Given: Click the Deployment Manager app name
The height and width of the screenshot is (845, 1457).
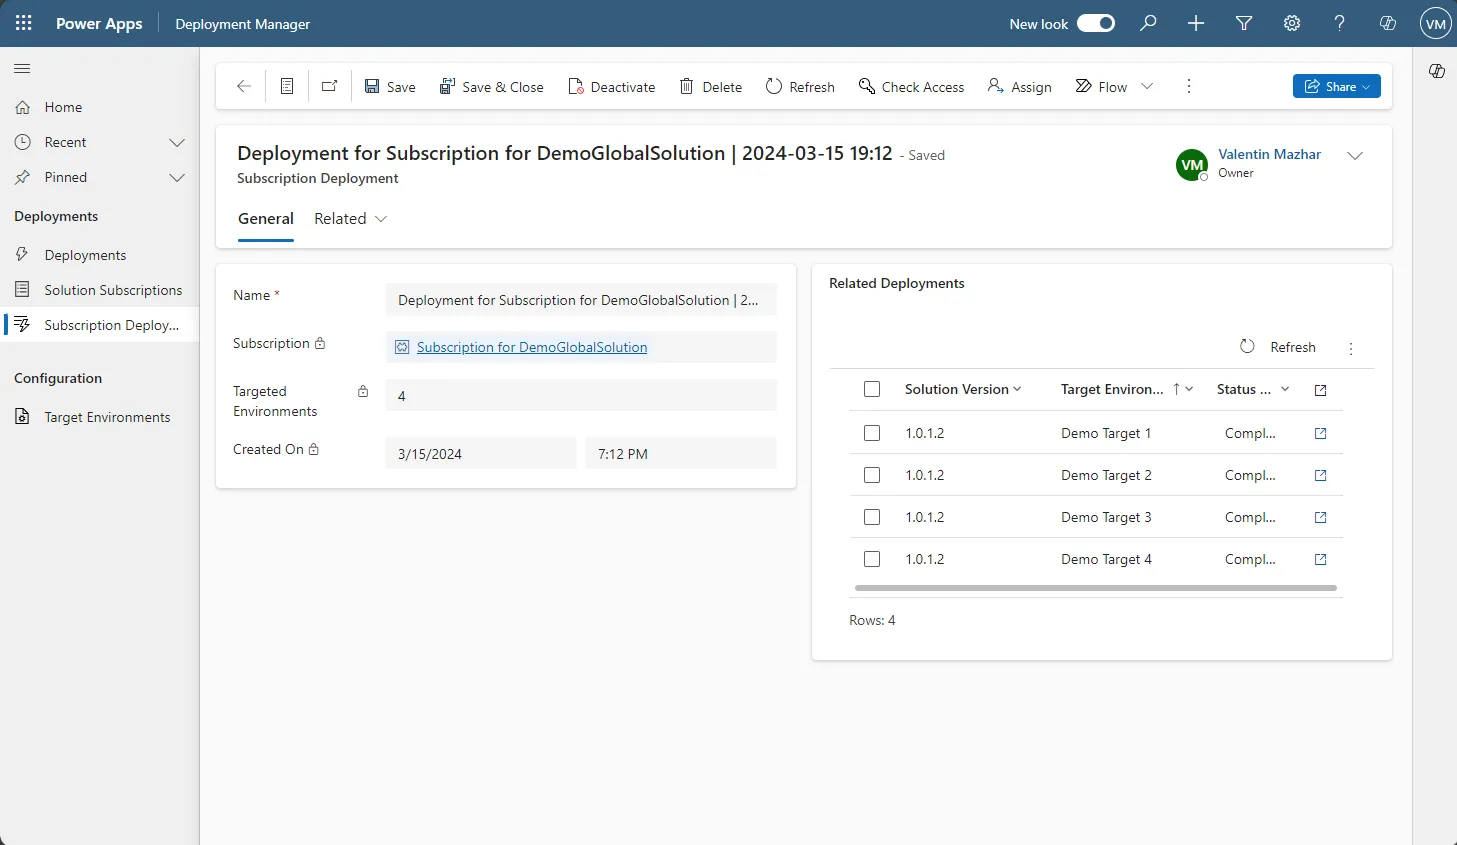Looking at the screenshot, I should (243, 24).
